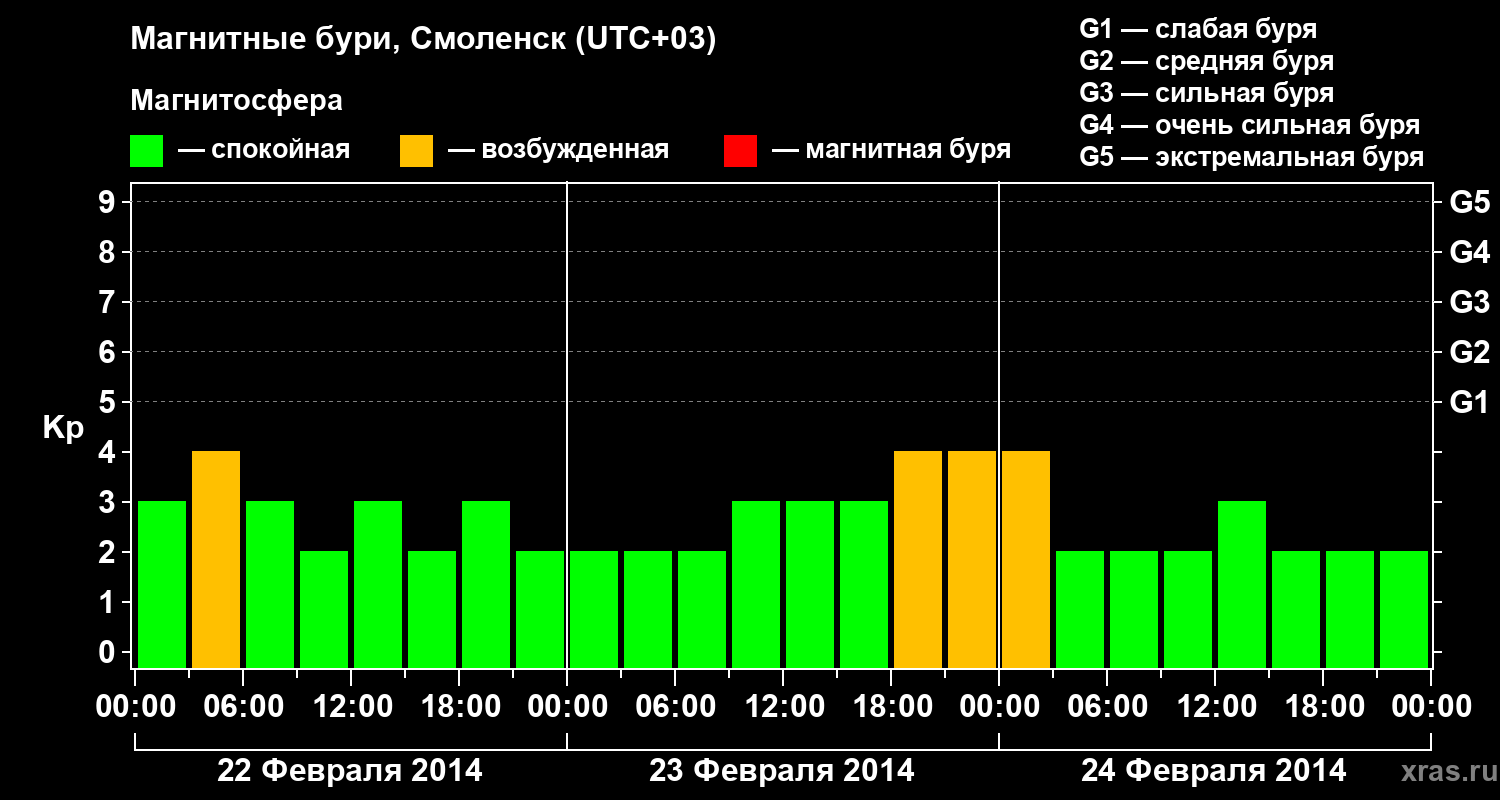
Task: Click the '— возбужденная' legend label
Action: click(558, 151)
